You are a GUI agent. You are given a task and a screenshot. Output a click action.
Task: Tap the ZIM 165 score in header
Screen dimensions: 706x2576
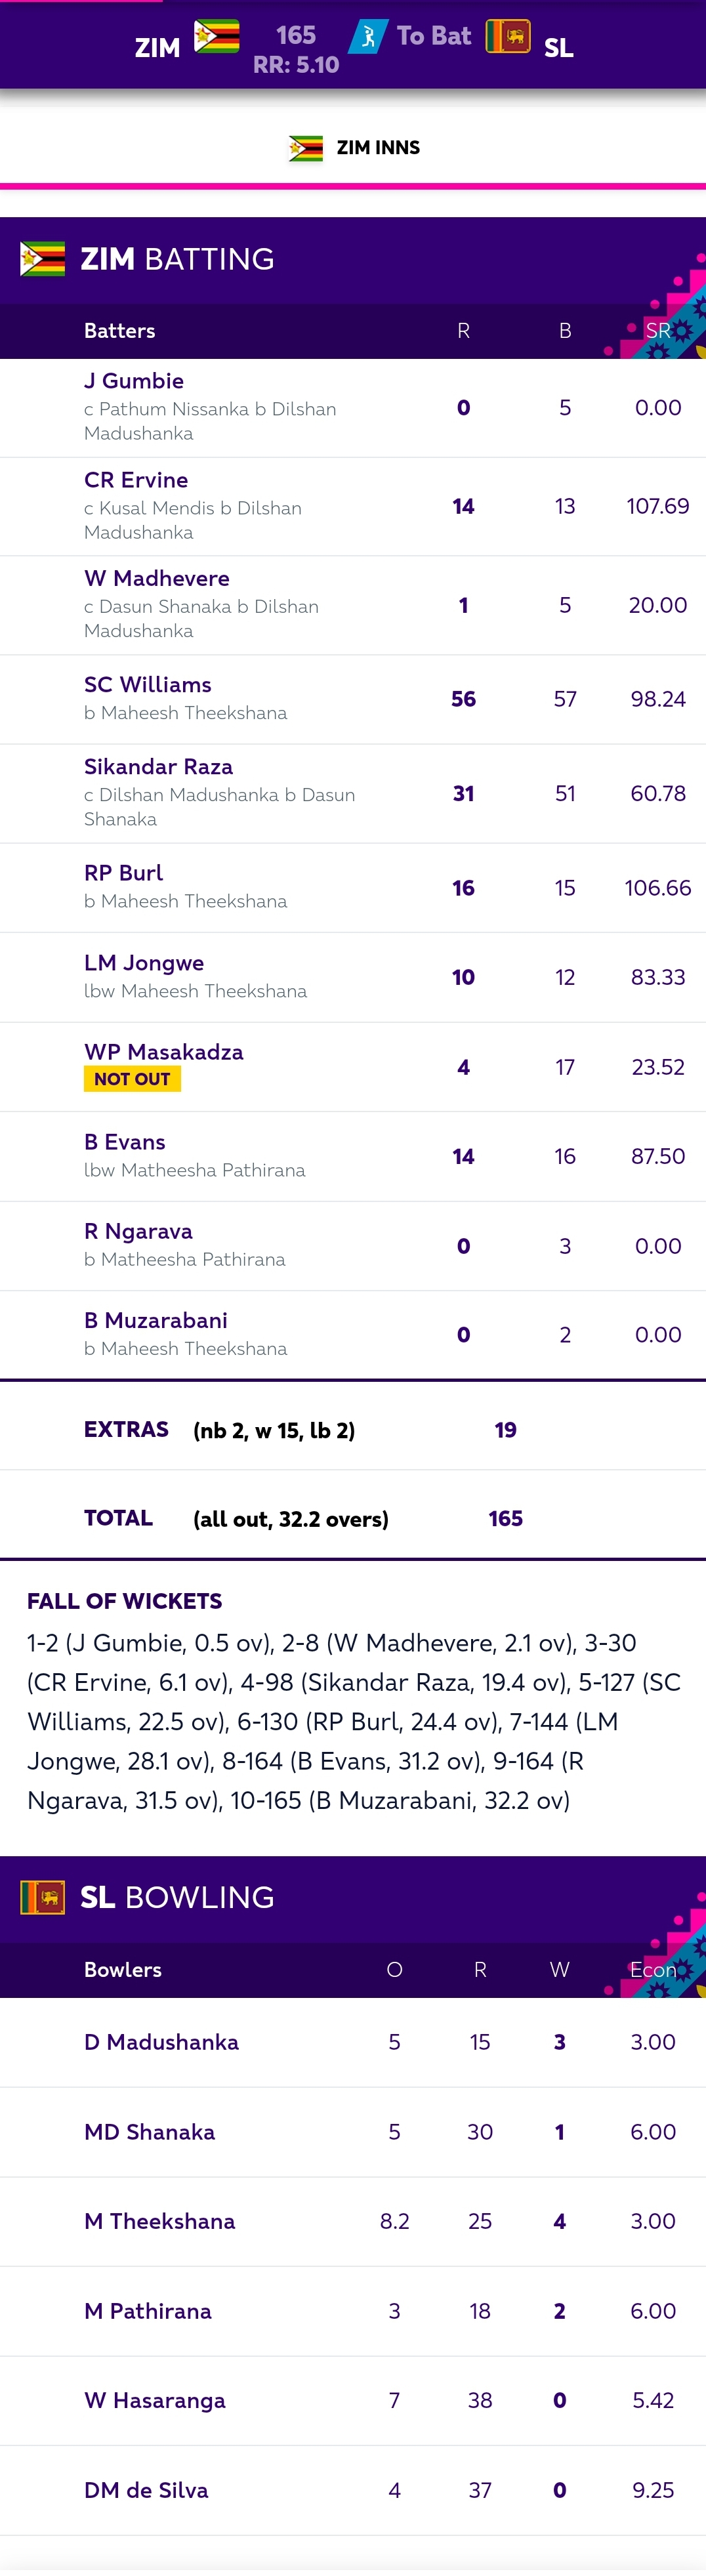point(296,36)
